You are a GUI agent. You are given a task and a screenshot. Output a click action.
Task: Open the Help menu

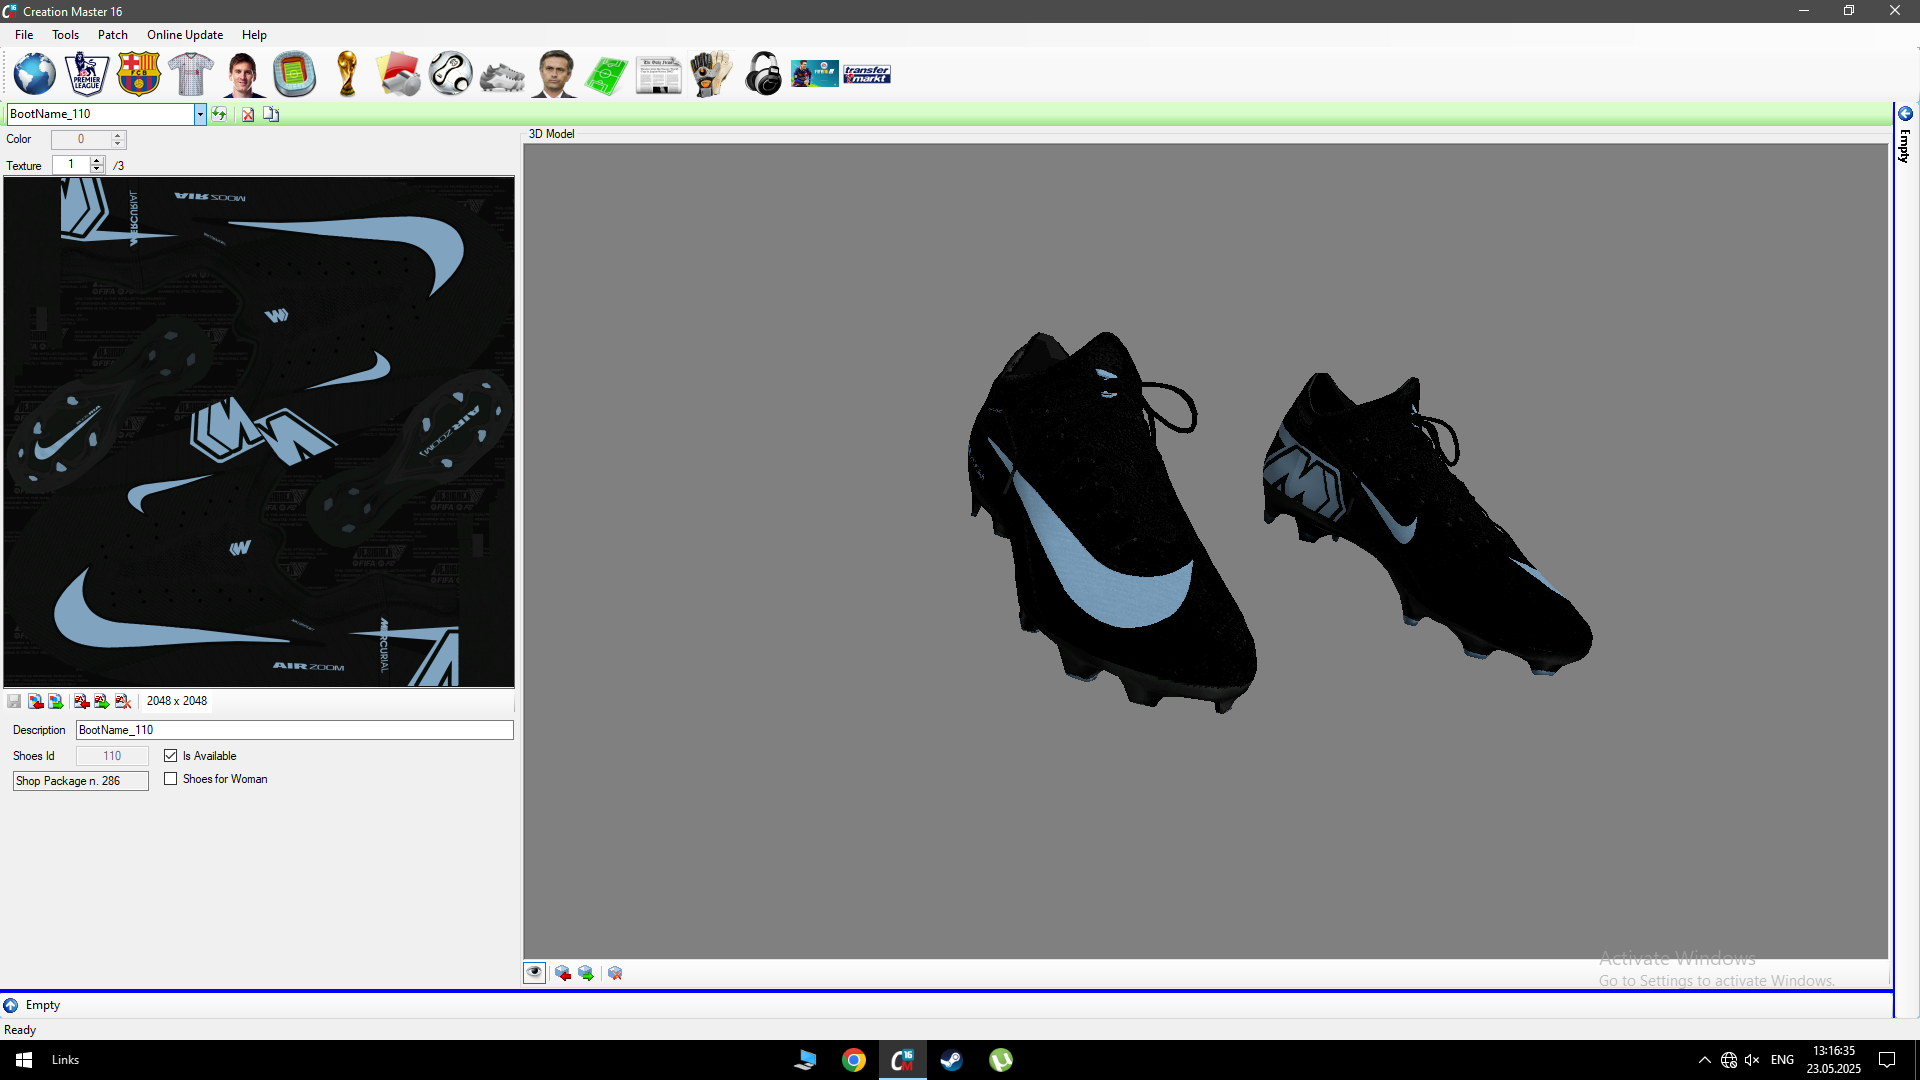[254, 35]
